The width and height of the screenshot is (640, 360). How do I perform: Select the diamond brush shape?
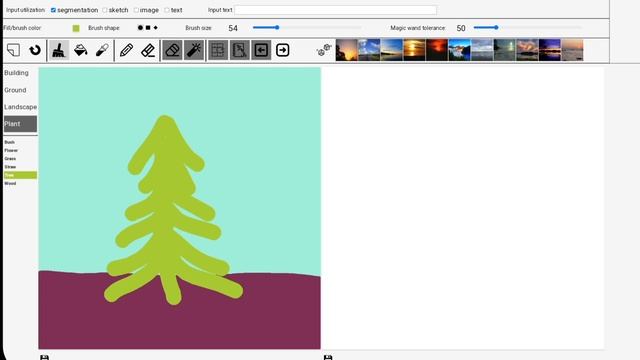pos(156,28)
